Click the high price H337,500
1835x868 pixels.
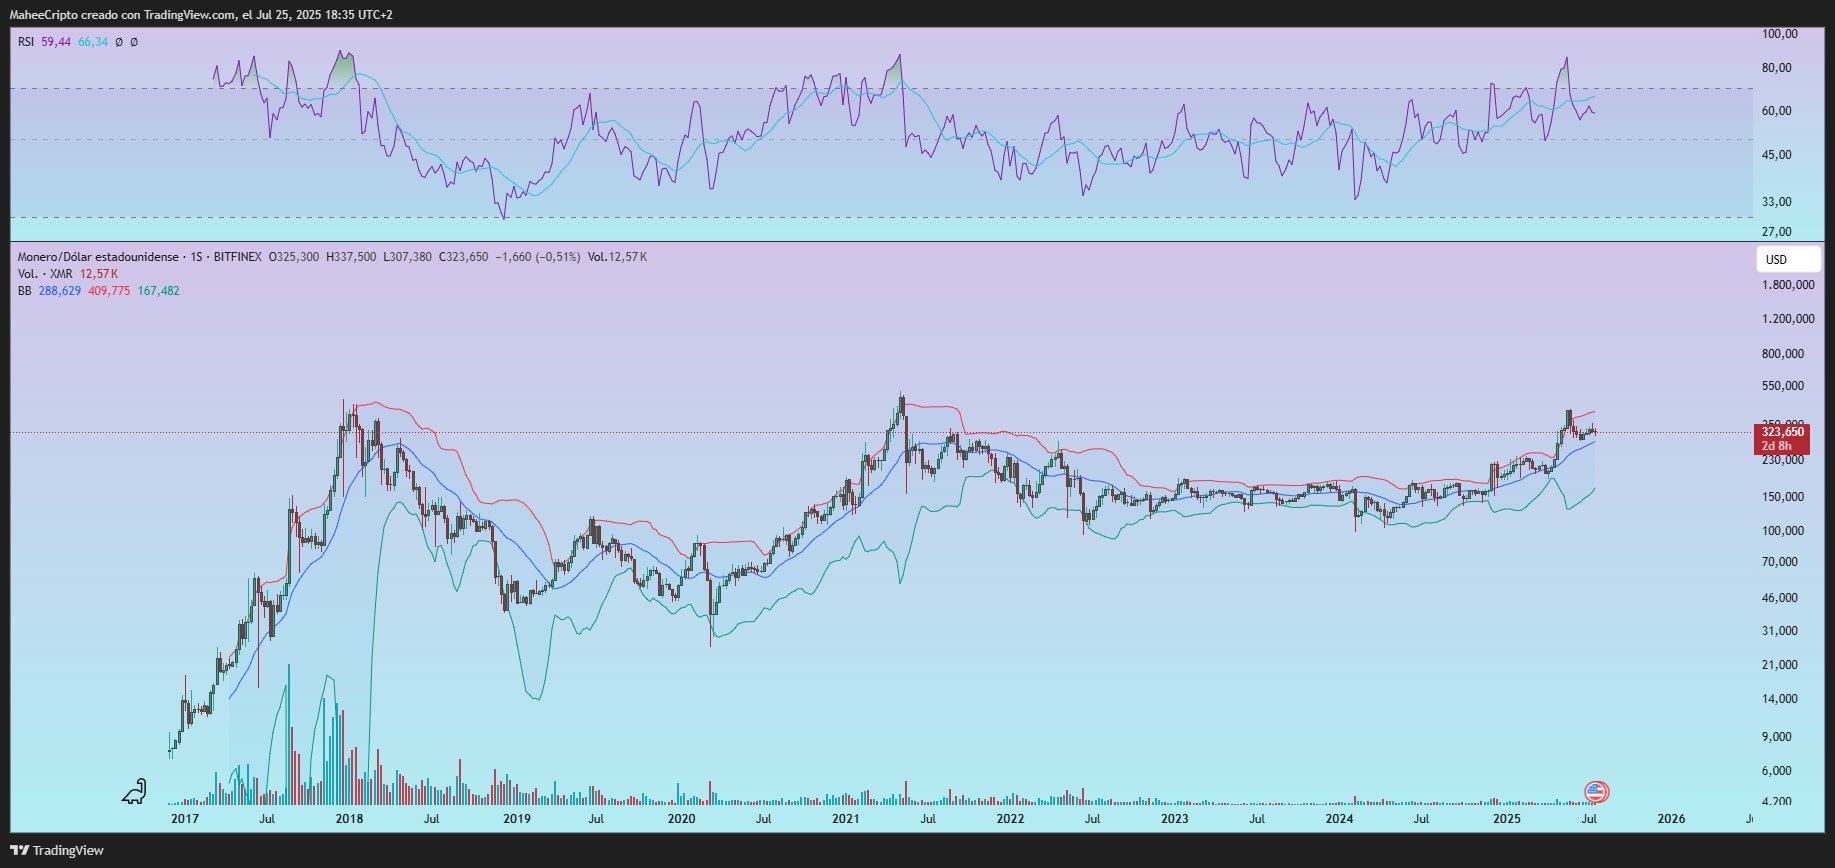point(351,257)
